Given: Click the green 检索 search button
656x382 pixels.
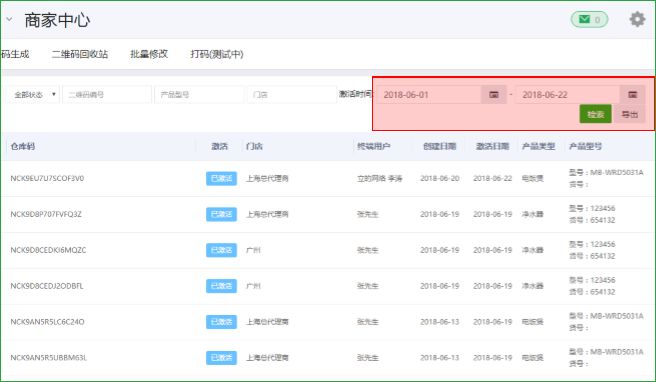Looking at the screenshot, I should [595, 114].
